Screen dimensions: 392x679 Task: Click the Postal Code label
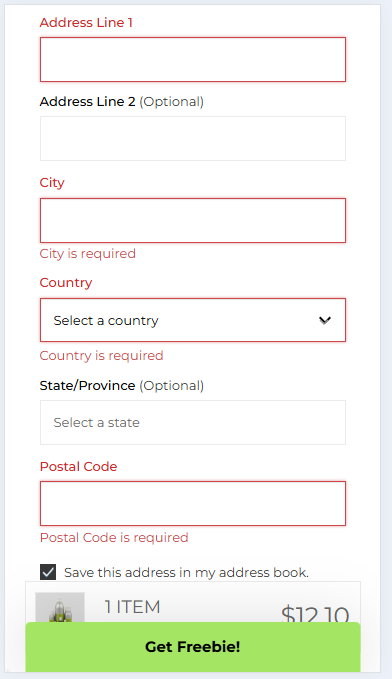point(78,466)
